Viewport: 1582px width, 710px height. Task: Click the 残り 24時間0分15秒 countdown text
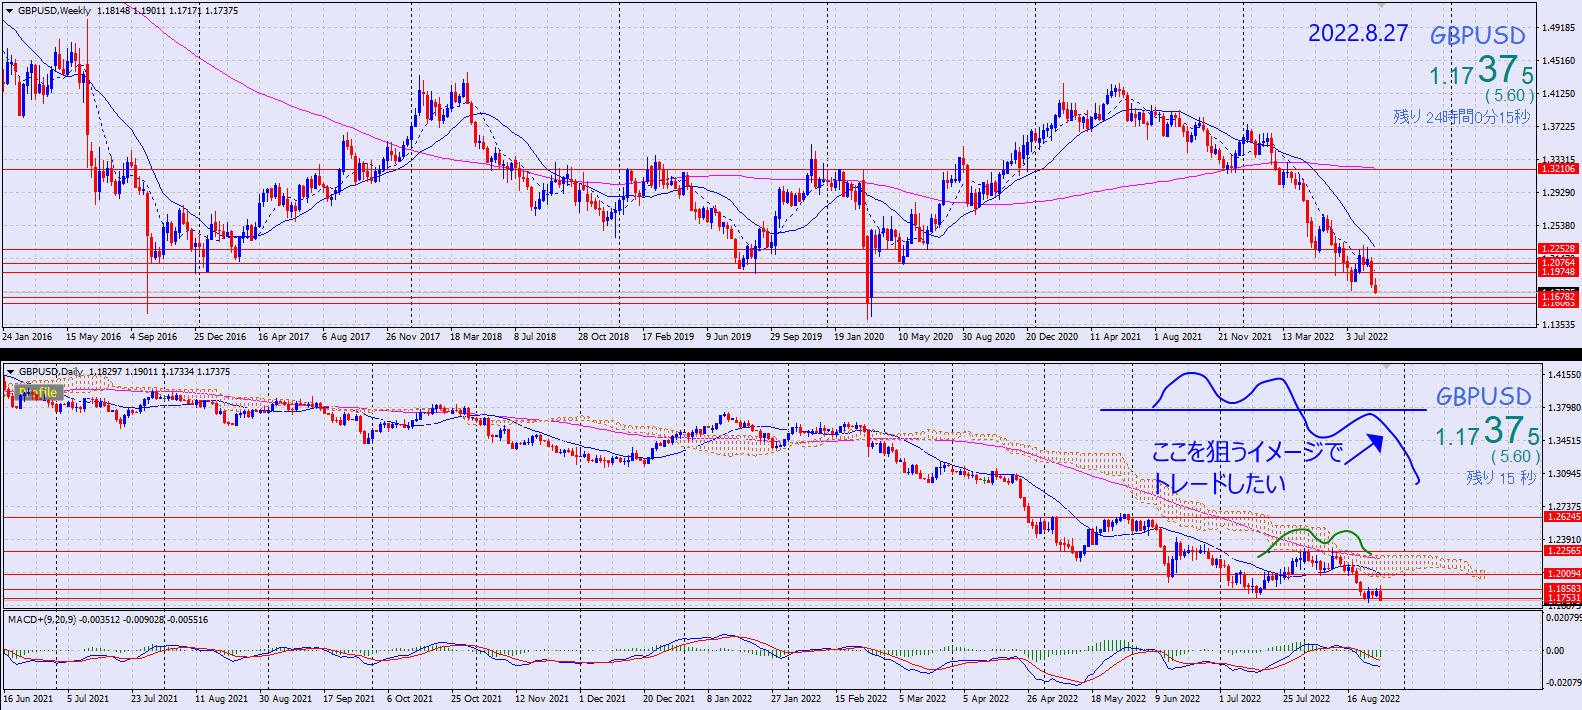pos(1462,117)
